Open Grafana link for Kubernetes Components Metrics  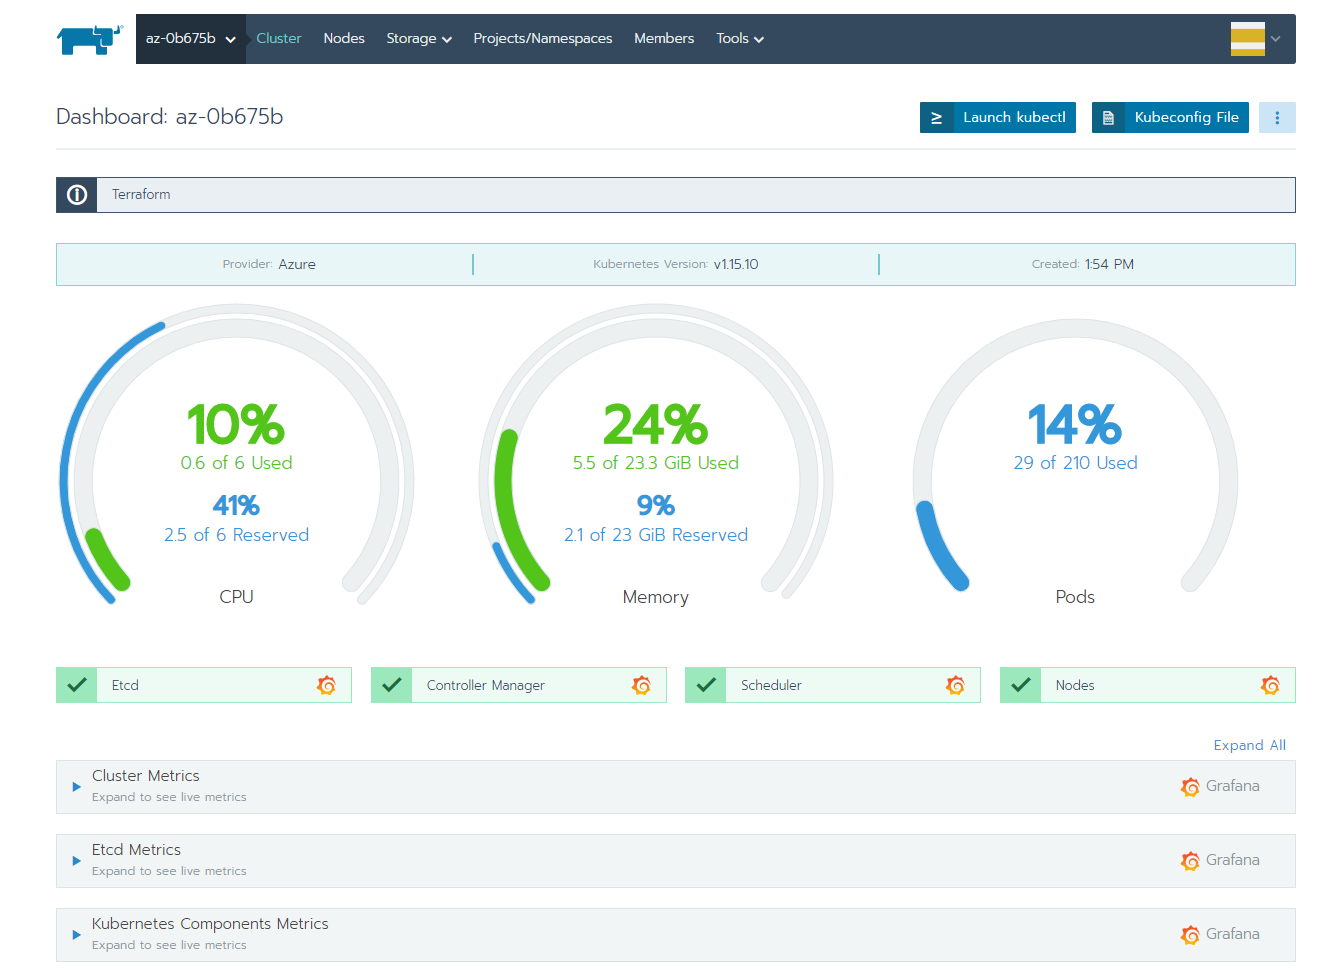coord(1220,934)
